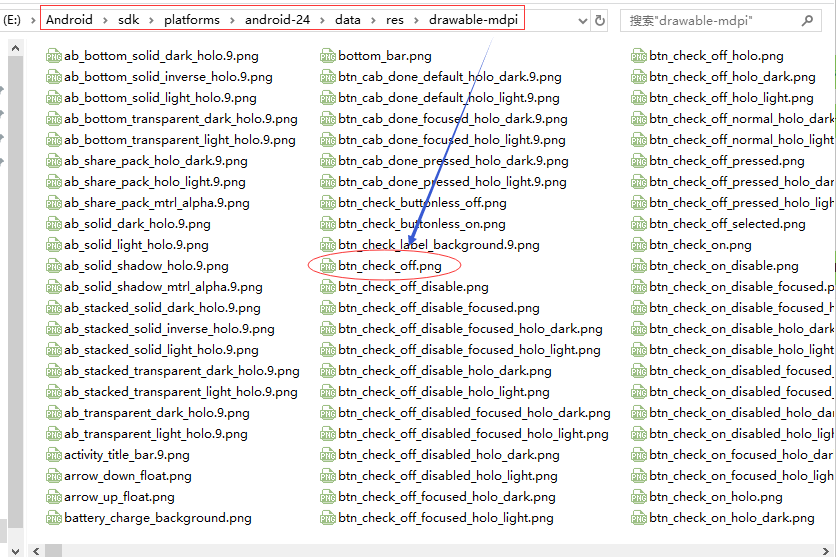Image resolution: width=836 pixels, height=557 pixels.
Task: Select file btn_check_off_holo_dark.png
Action: click(x=724, y=77)
